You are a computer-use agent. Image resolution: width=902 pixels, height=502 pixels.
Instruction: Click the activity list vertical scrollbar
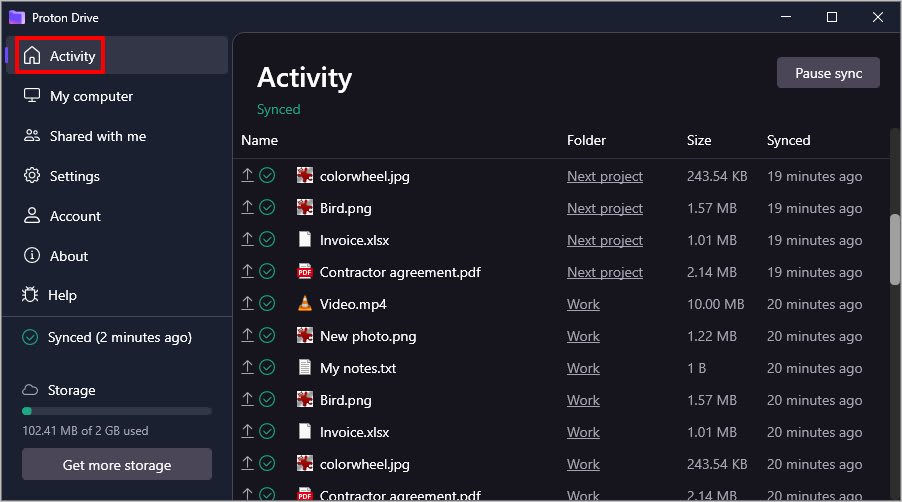point(895,250)
